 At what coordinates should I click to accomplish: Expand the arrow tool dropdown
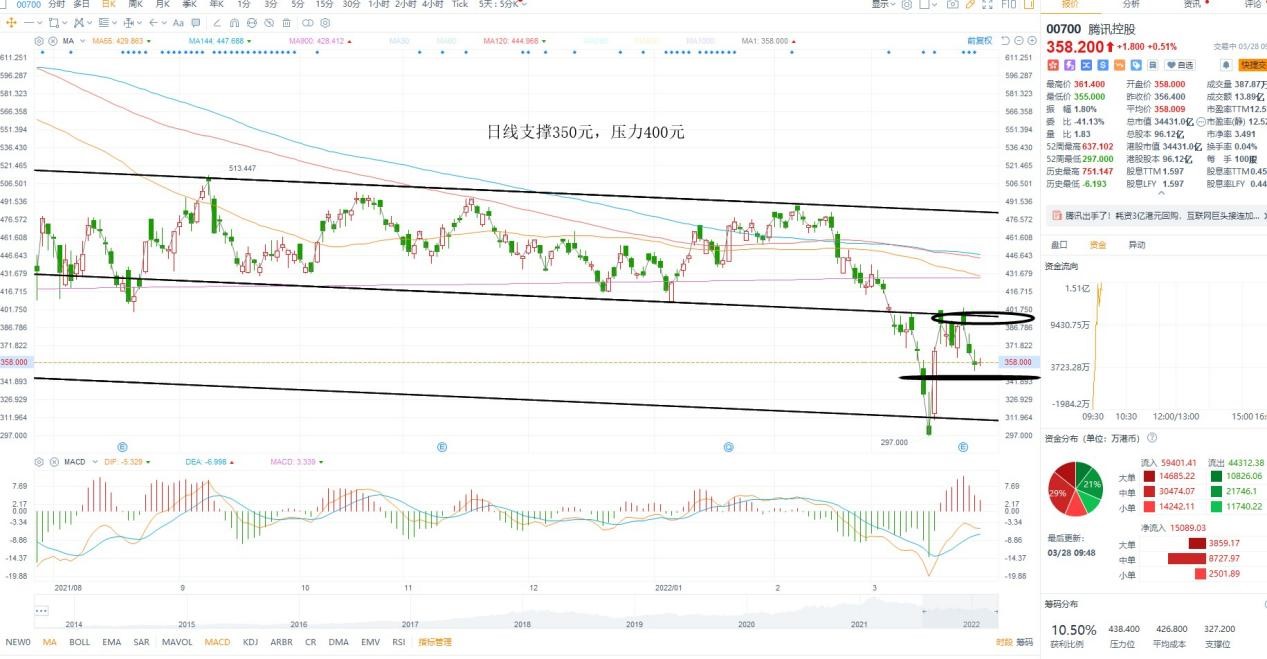[164, 22]
